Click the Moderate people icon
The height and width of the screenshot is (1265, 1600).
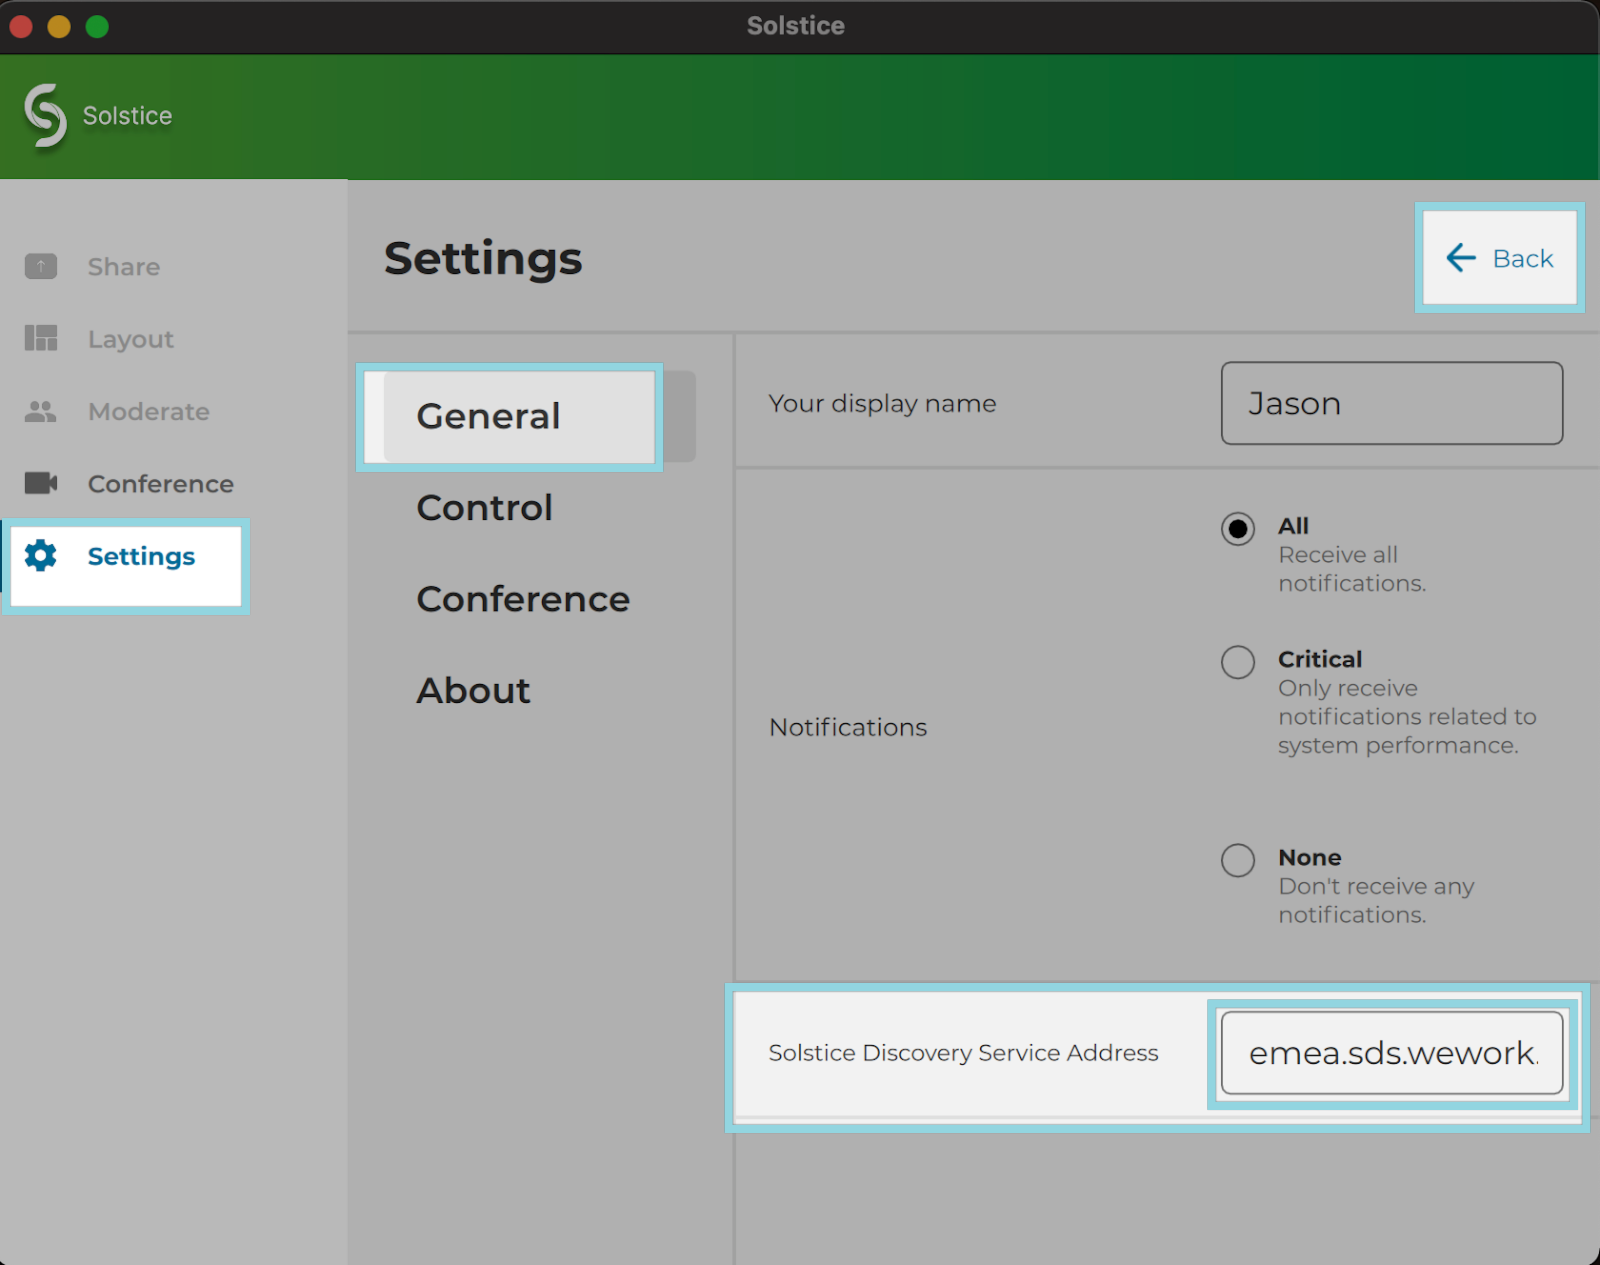coord(40,410)
